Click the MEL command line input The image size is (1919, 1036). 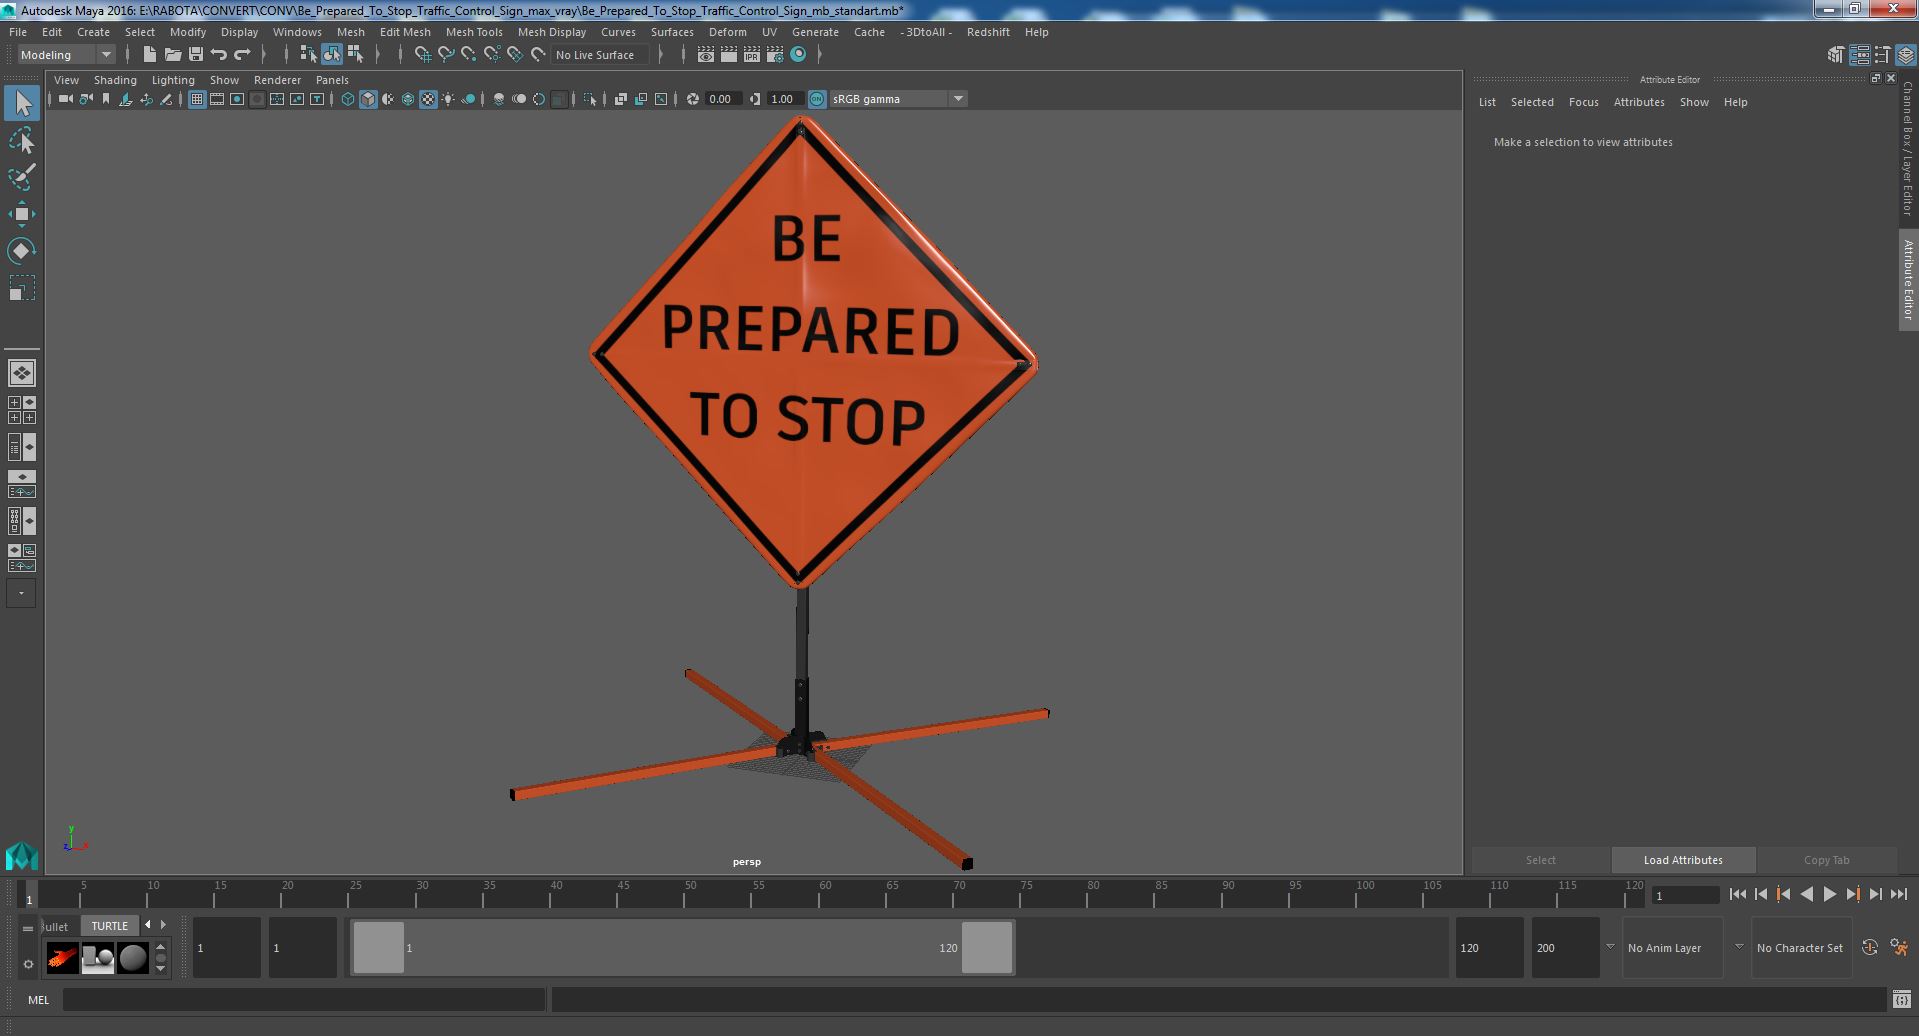pyautogui.click(x=304, y=999)
